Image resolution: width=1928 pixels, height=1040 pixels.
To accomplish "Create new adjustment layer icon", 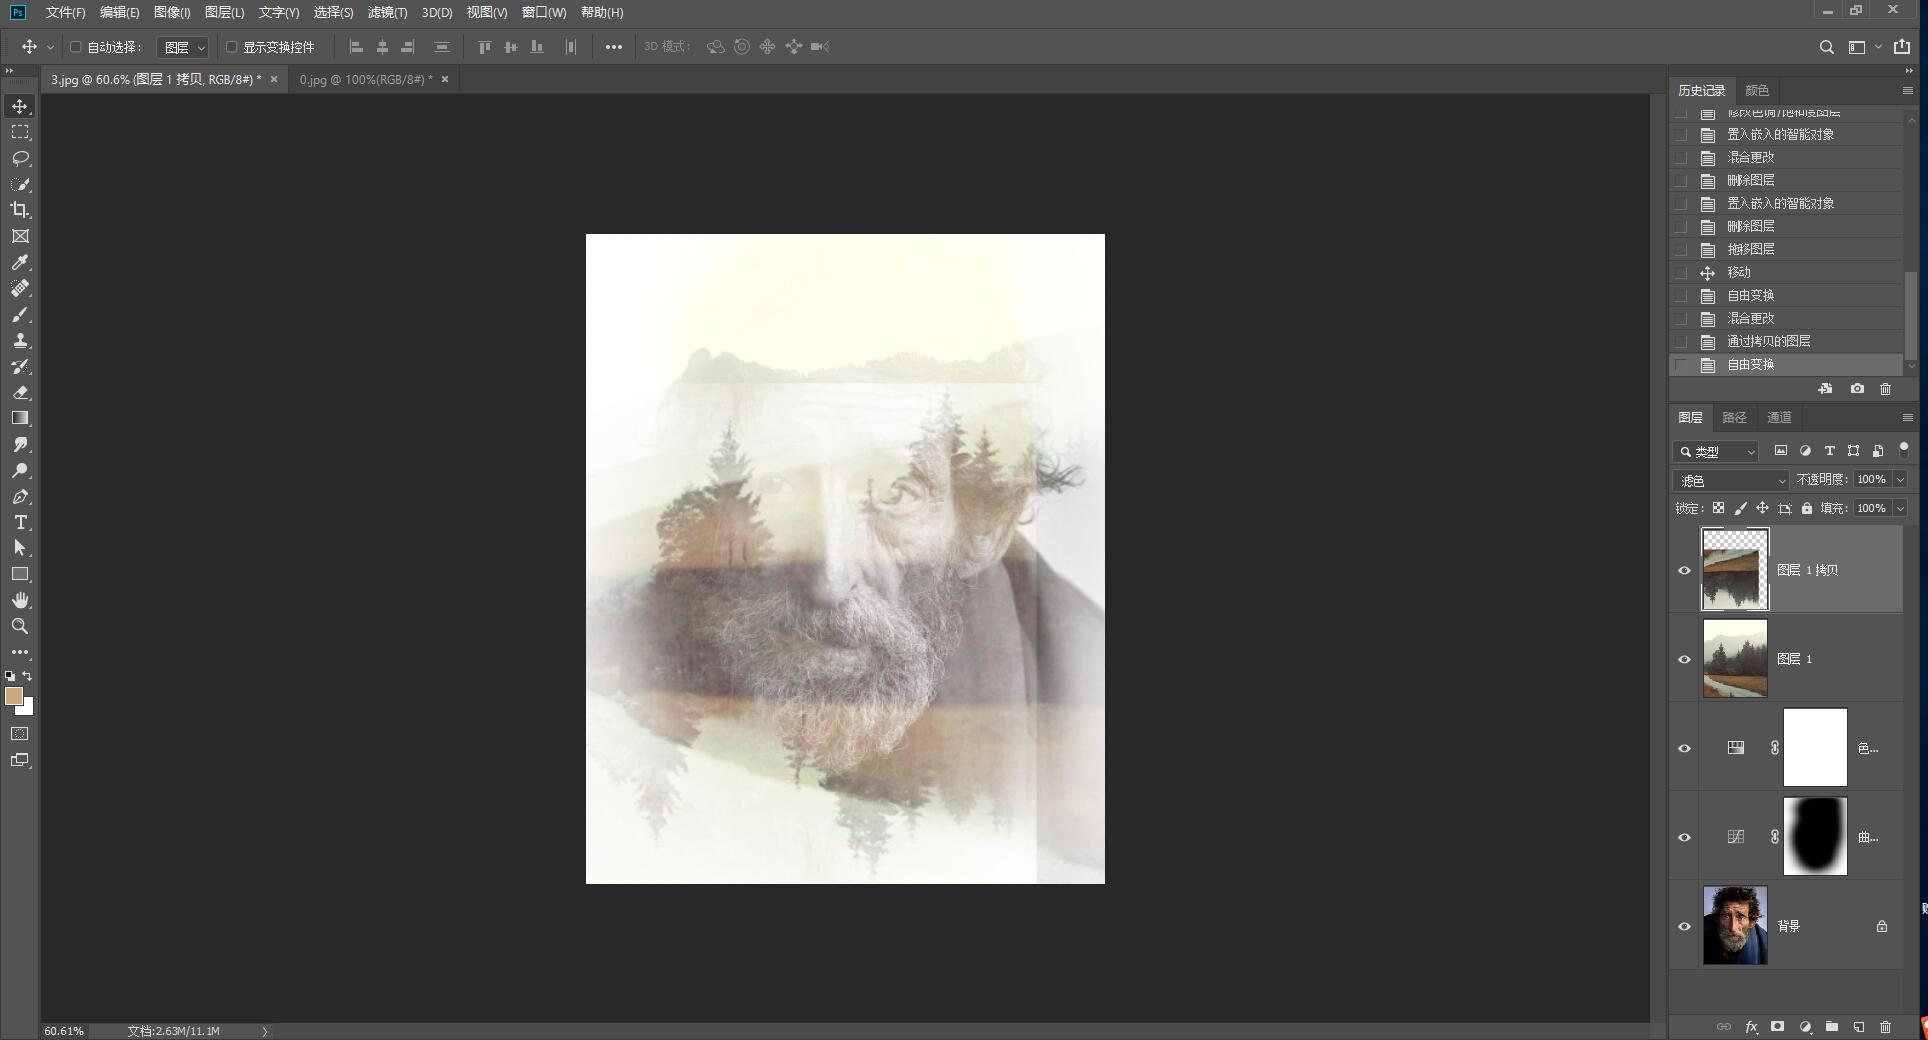I will click(1805, 1027).
